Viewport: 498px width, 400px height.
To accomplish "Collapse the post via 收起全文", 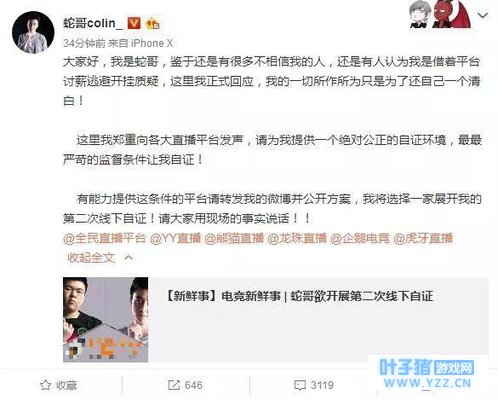I will click(91, 257).
